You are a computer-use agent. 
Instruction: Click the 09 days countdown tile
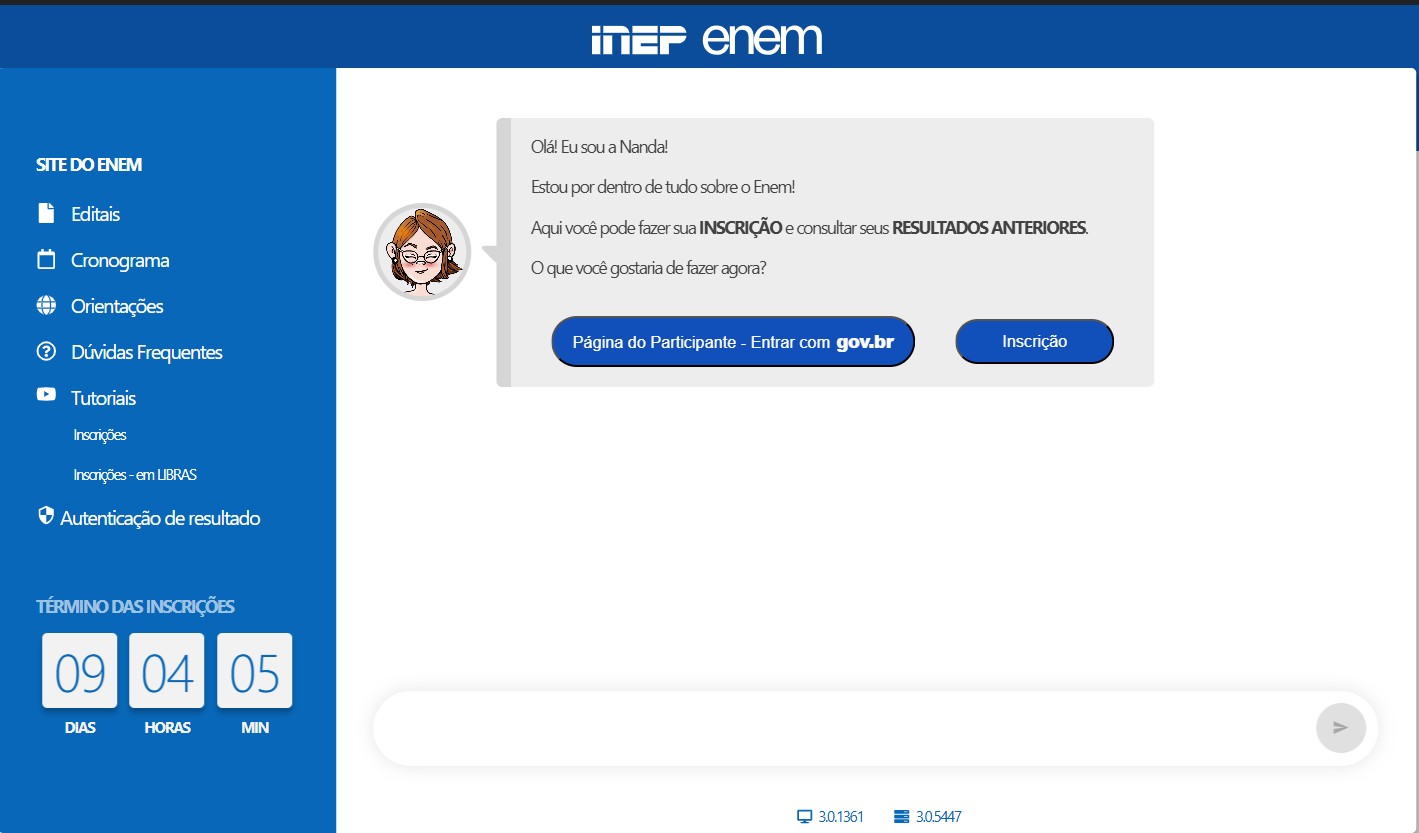point(80,670)
